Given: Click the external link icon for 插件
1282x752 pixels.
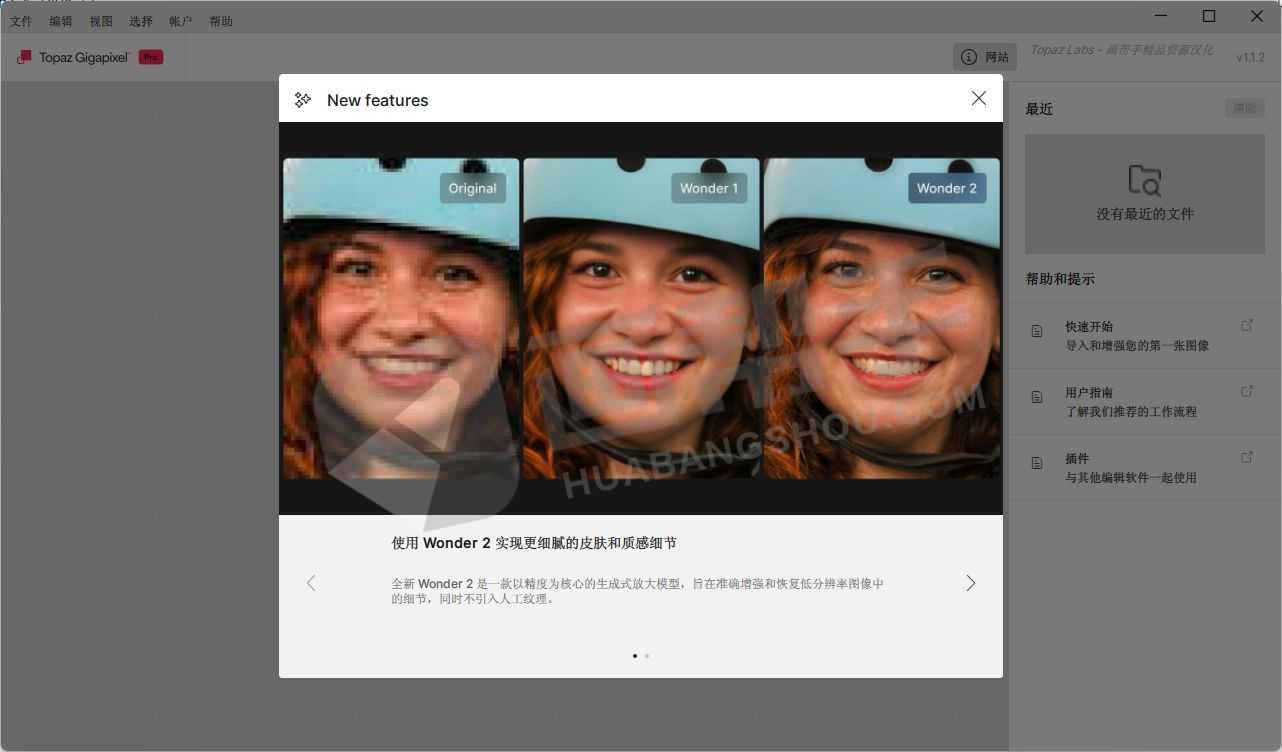Looking at the screenshot, I should (1247, 457).
